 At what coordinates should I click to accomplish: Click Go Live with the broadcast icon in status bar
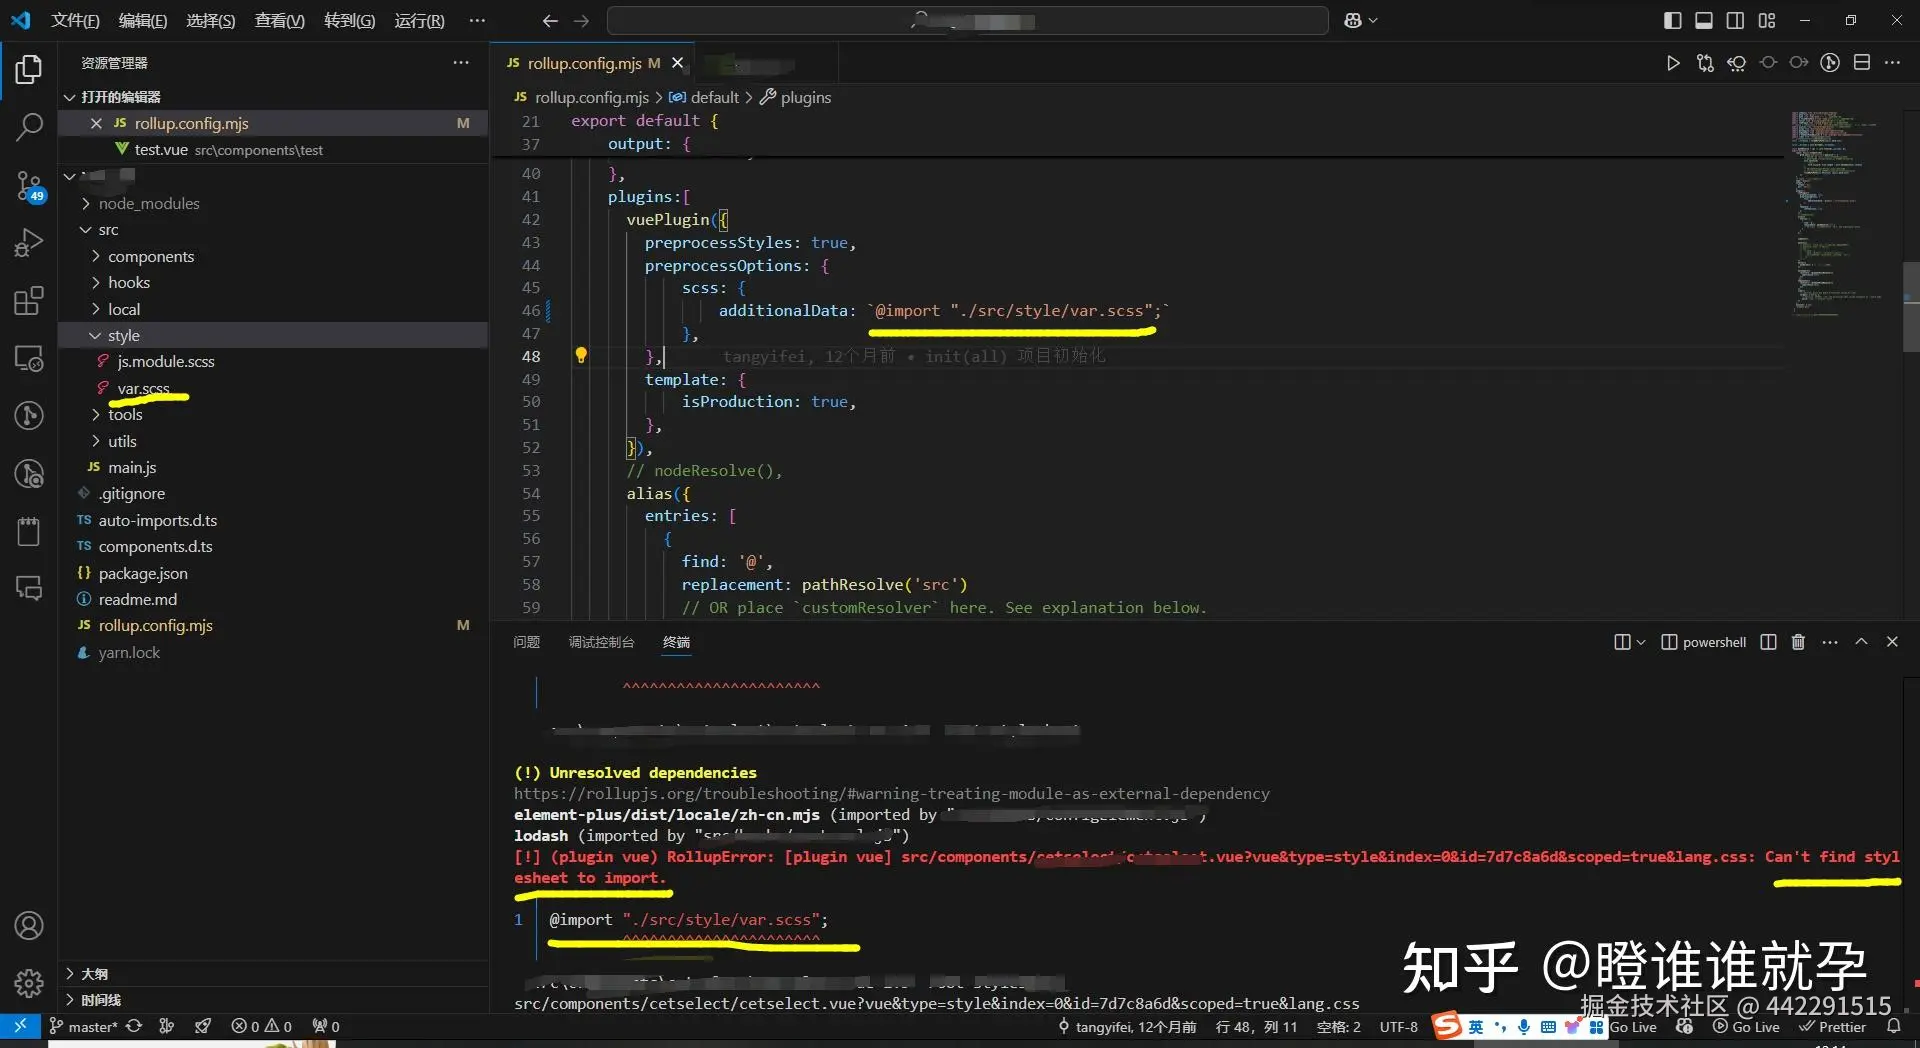1746,1026
